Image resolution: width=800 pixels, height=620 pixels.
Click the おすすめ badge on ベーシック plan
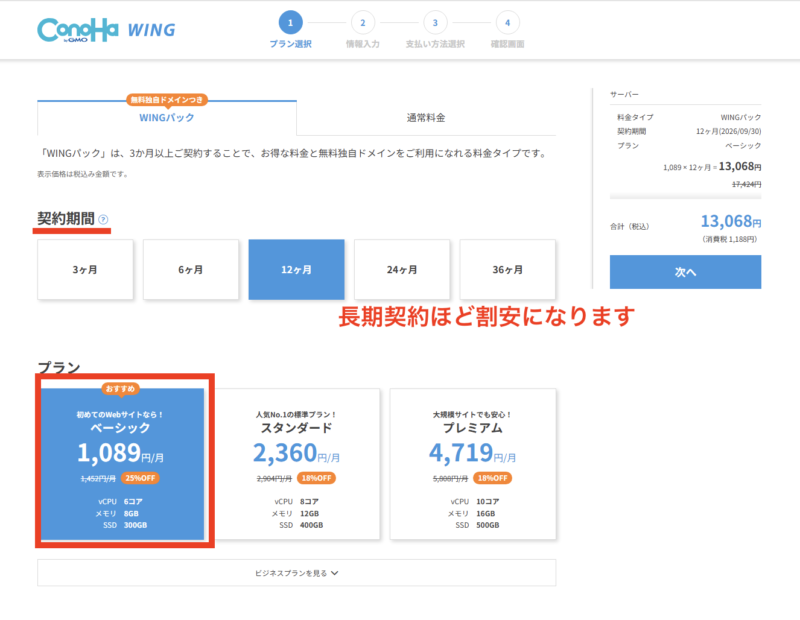[x=121, y=388]
